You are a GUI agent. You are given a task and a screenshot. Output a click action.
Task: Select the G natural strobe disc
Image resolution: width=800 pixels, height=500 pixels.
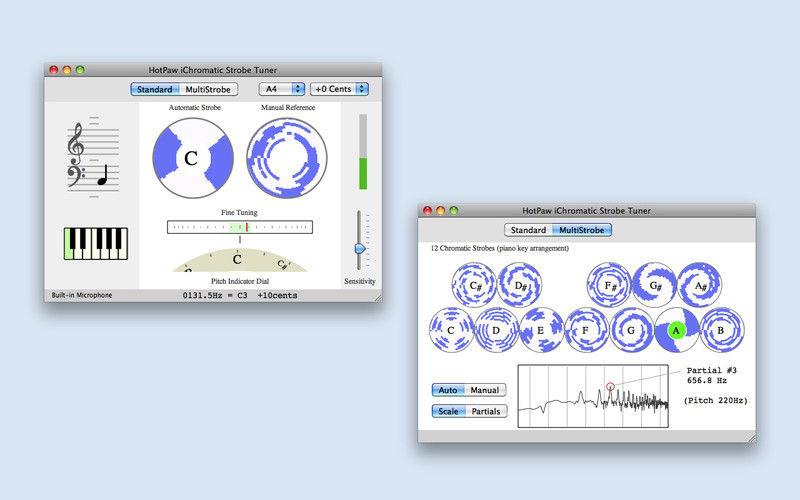tap(632, 330)
